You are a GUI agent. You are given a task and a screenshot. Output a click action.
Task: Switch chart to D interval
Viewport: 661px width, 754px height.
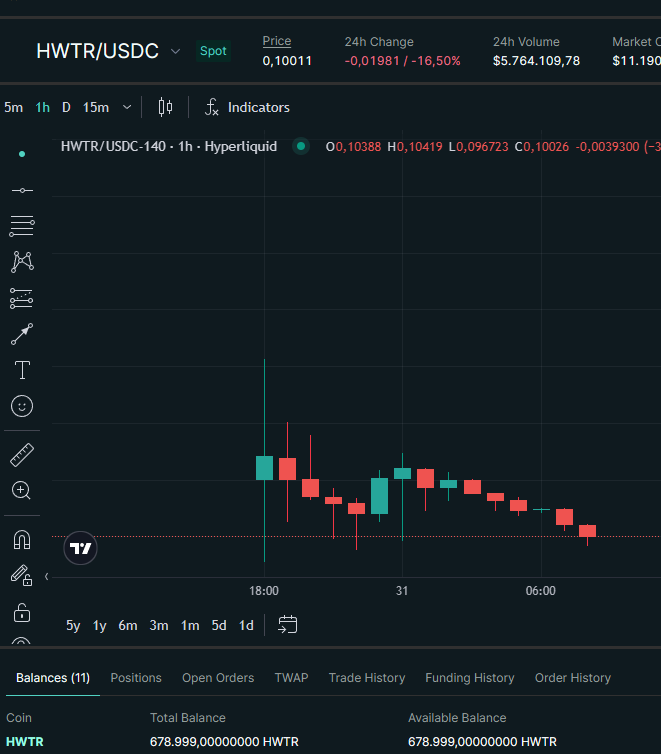[66, 107]
